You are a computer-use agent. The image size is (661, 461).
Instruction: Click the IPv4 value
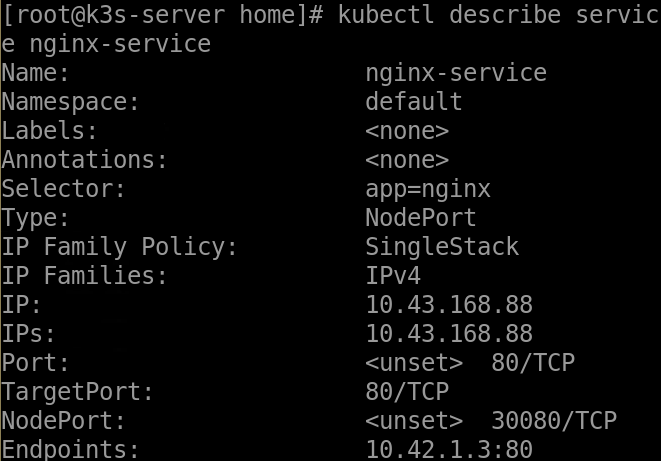coord(392,276)
